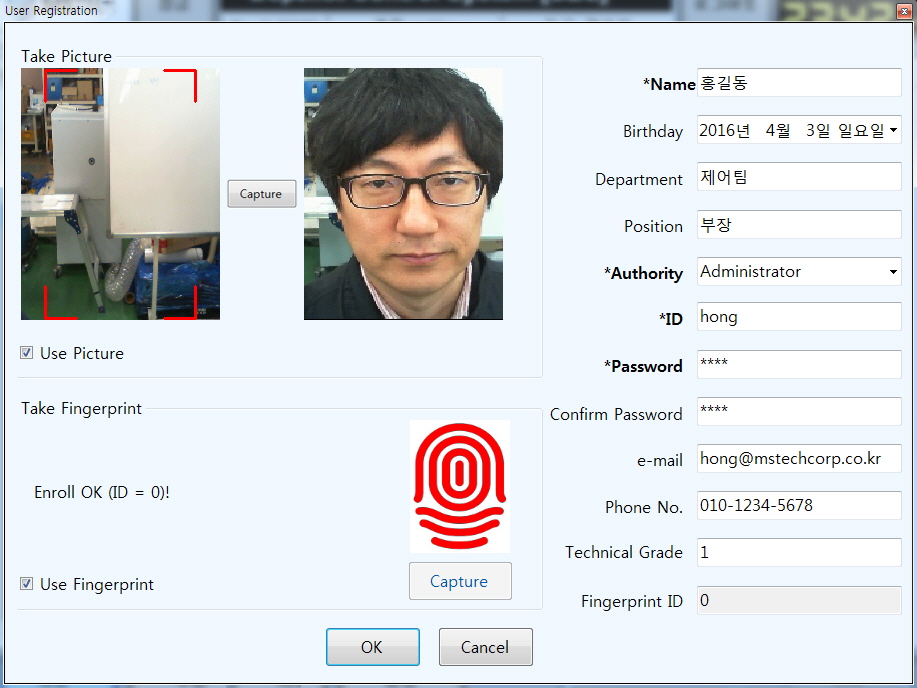917x688 pixels.
Task: Expand the Authority dropdown arrow
Action: pos(893,271)
